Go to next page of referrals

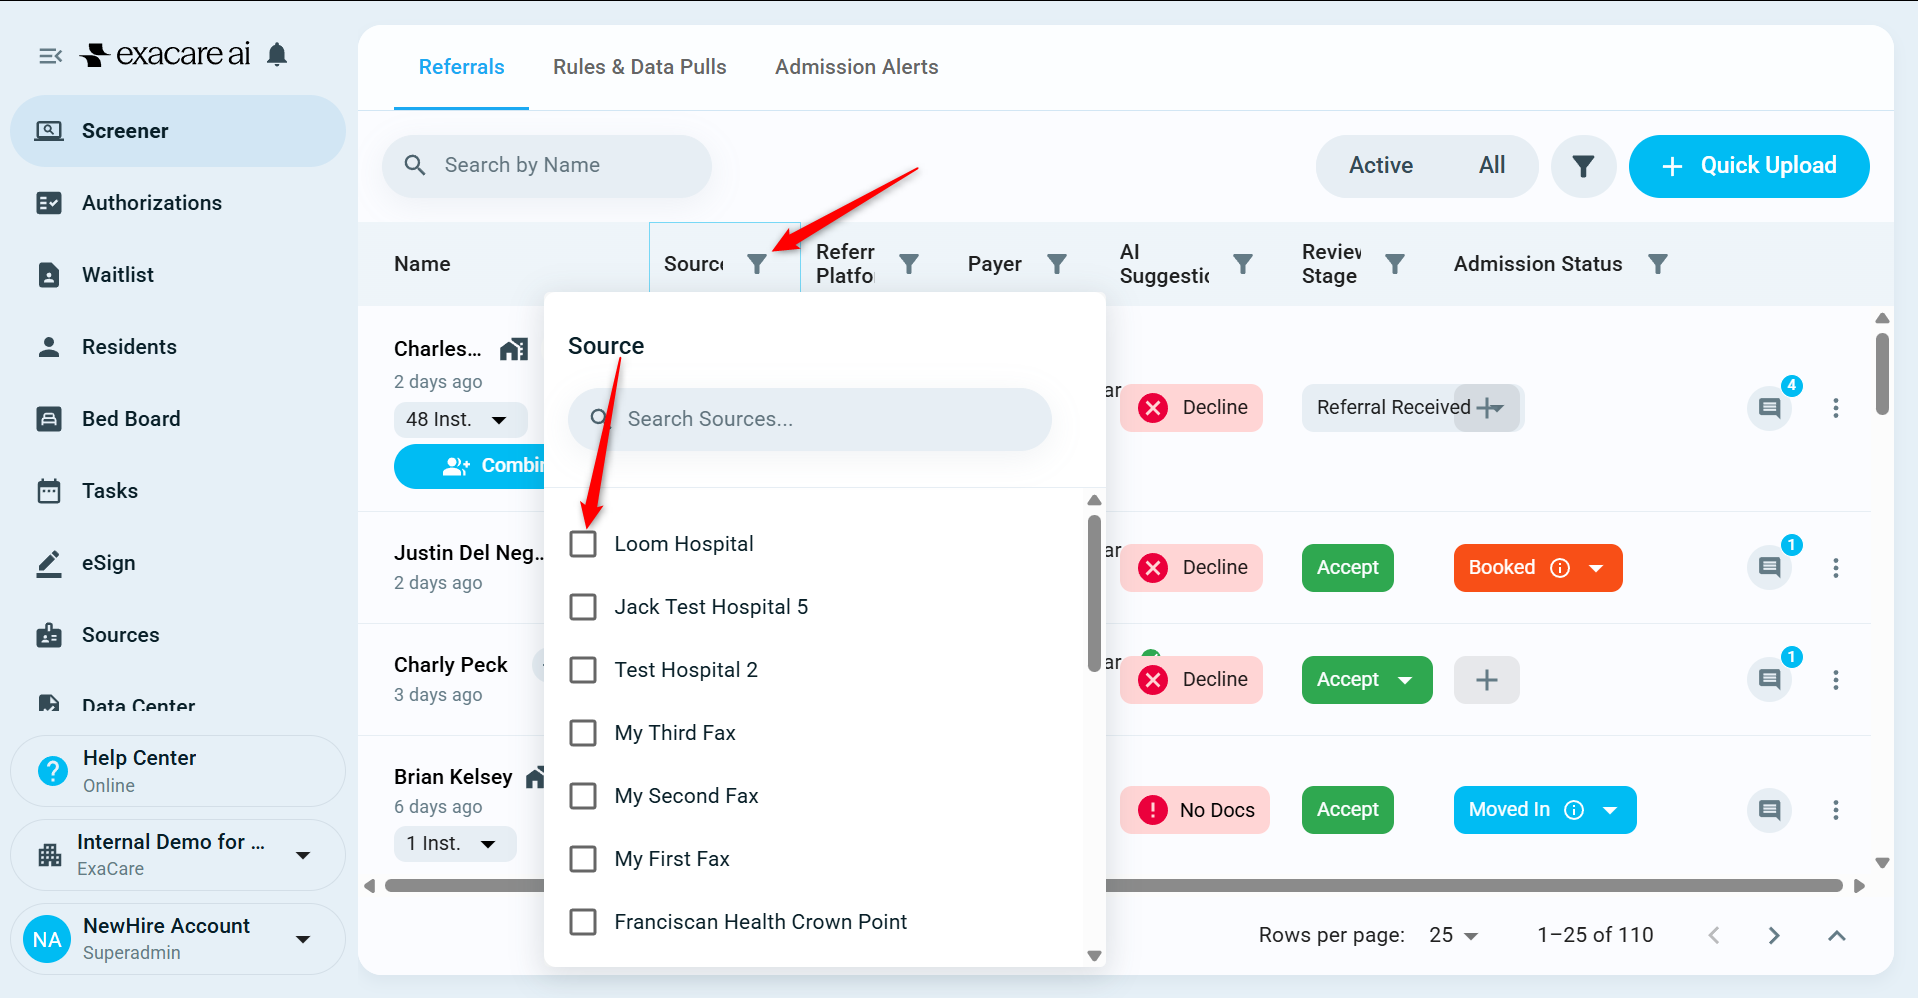[x=1774, y=936]
